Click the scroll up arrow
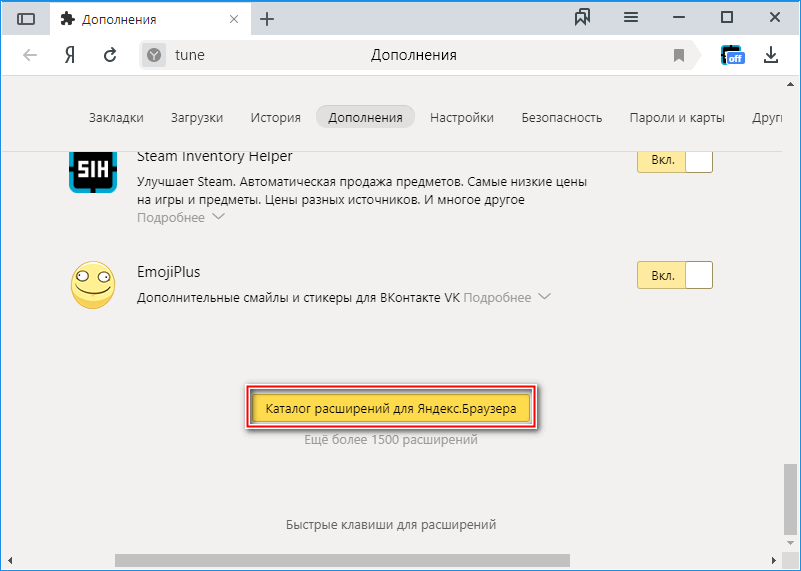This screenshot has width=801, height=571. [790, 84]
